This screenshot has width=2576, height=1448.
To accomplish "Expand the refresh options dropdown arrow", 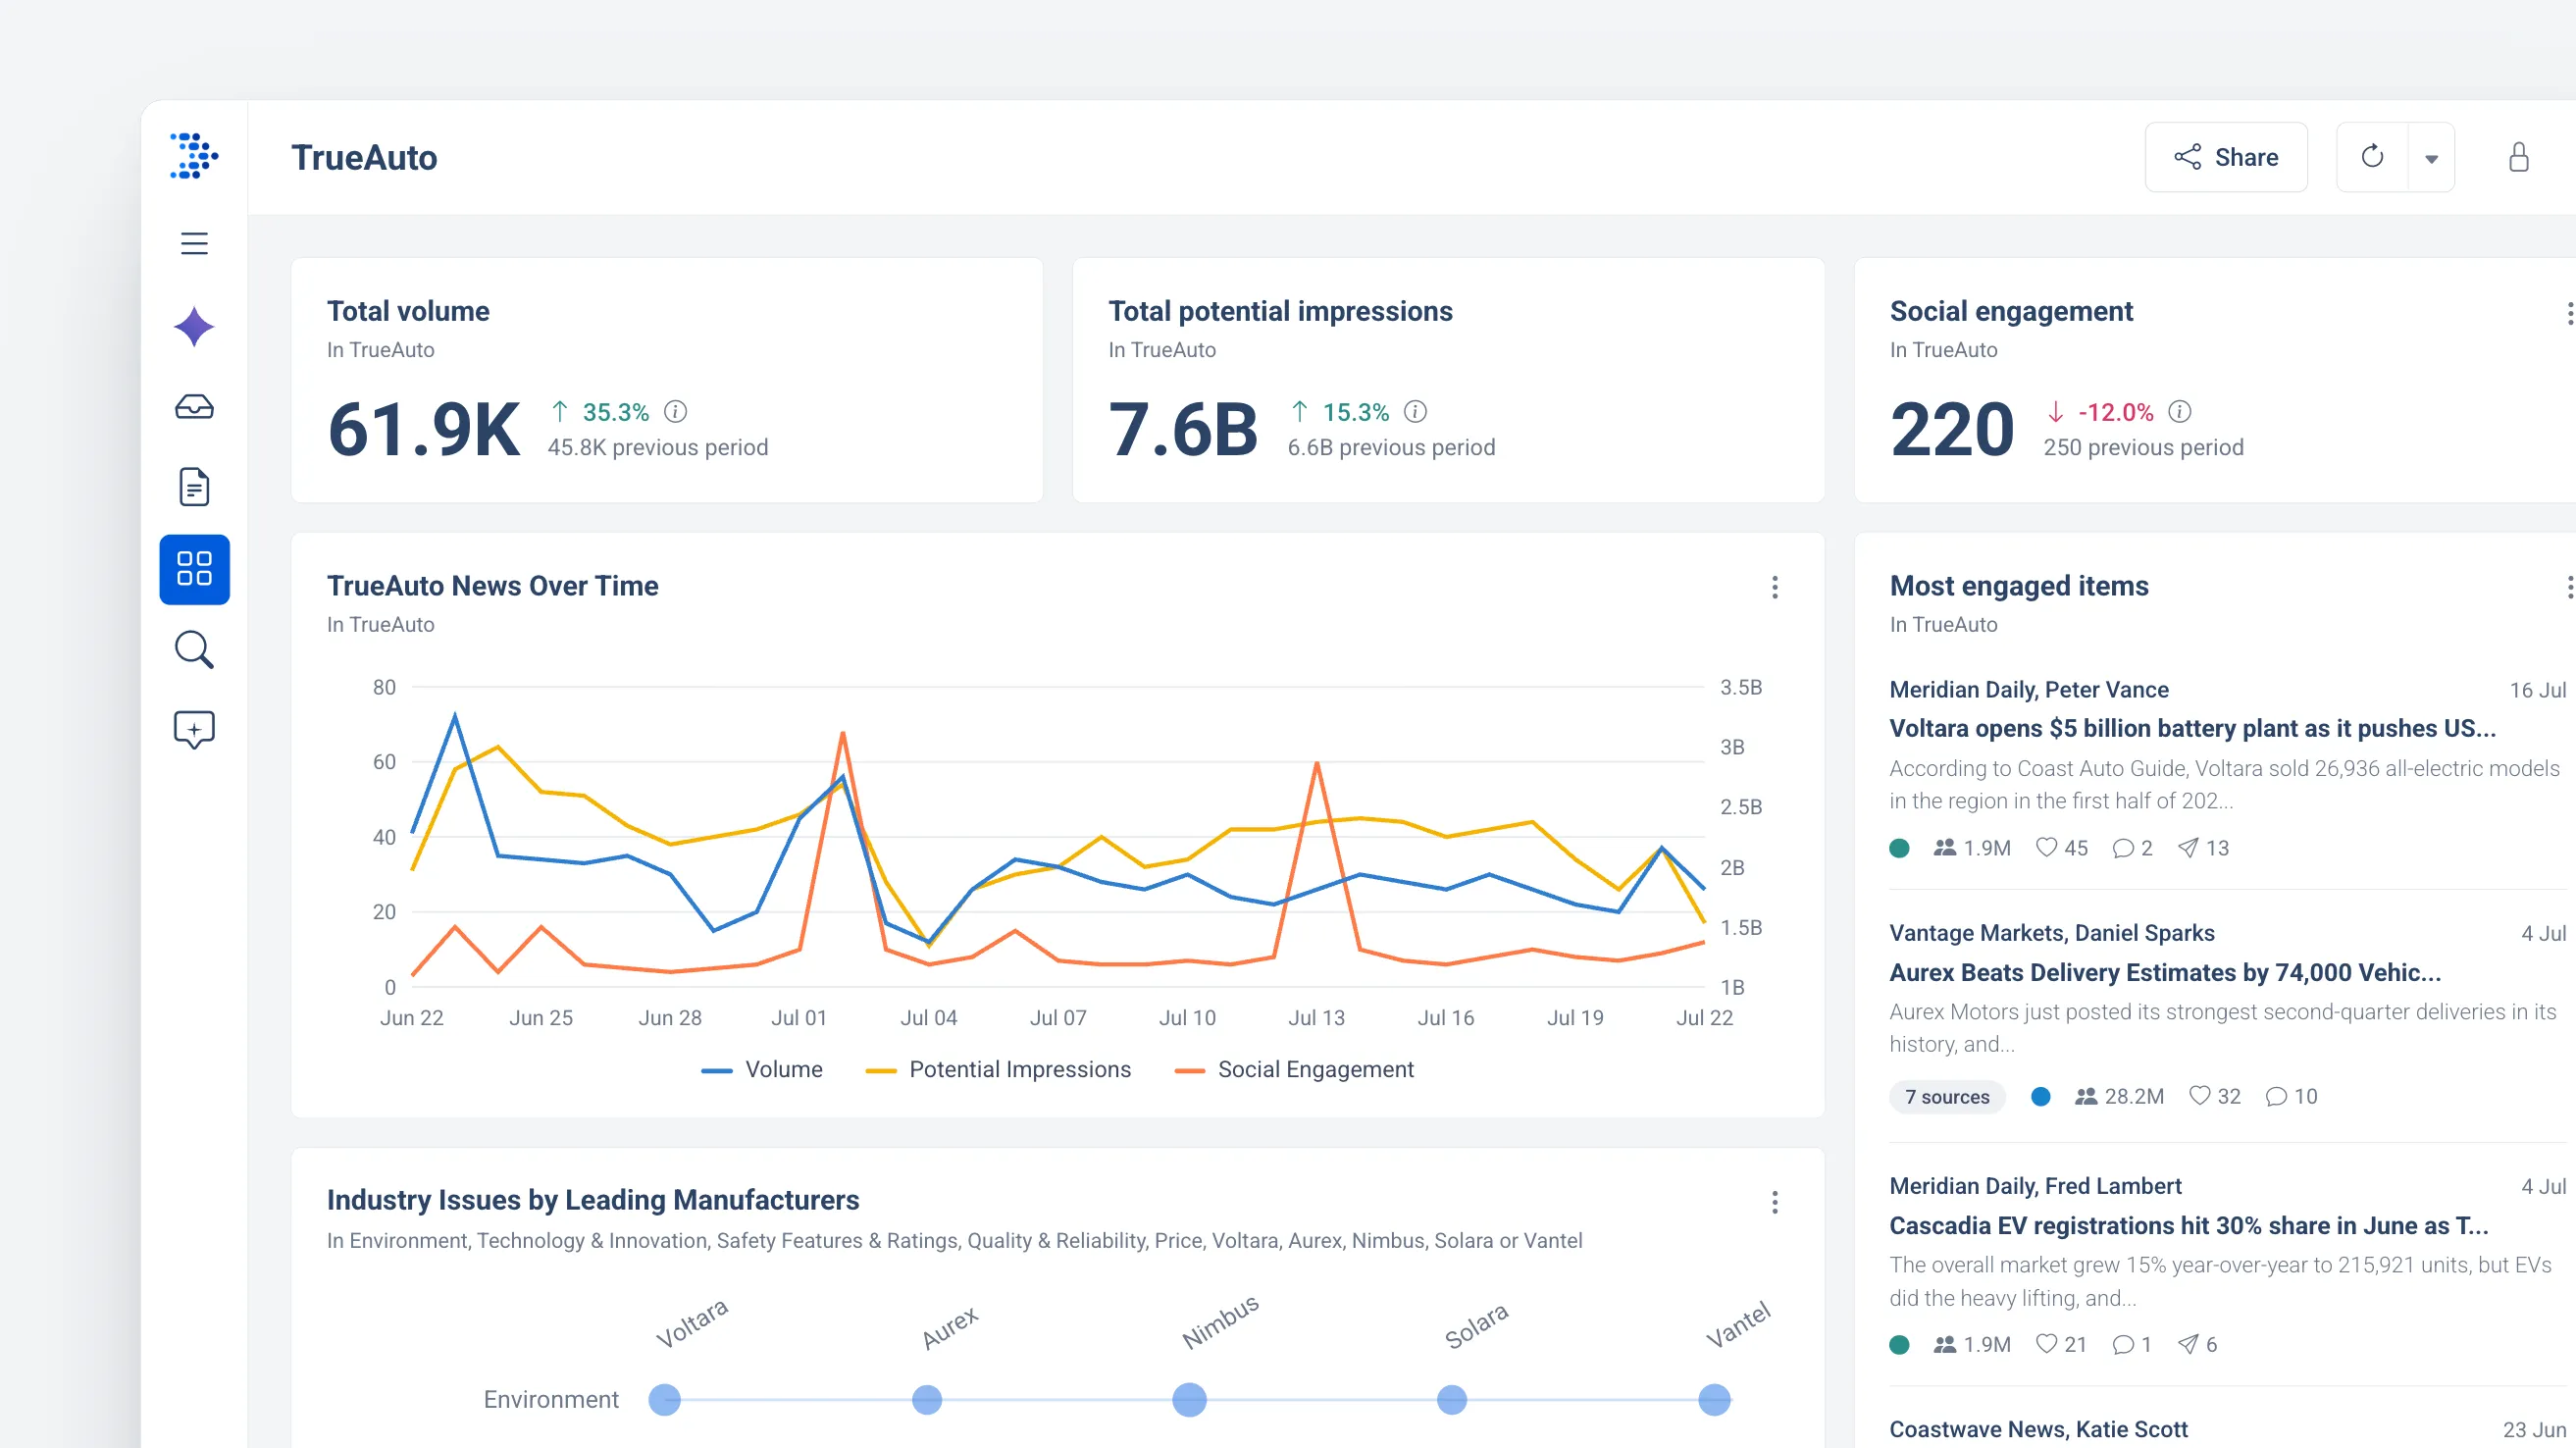I will [x=2431, y=158].
